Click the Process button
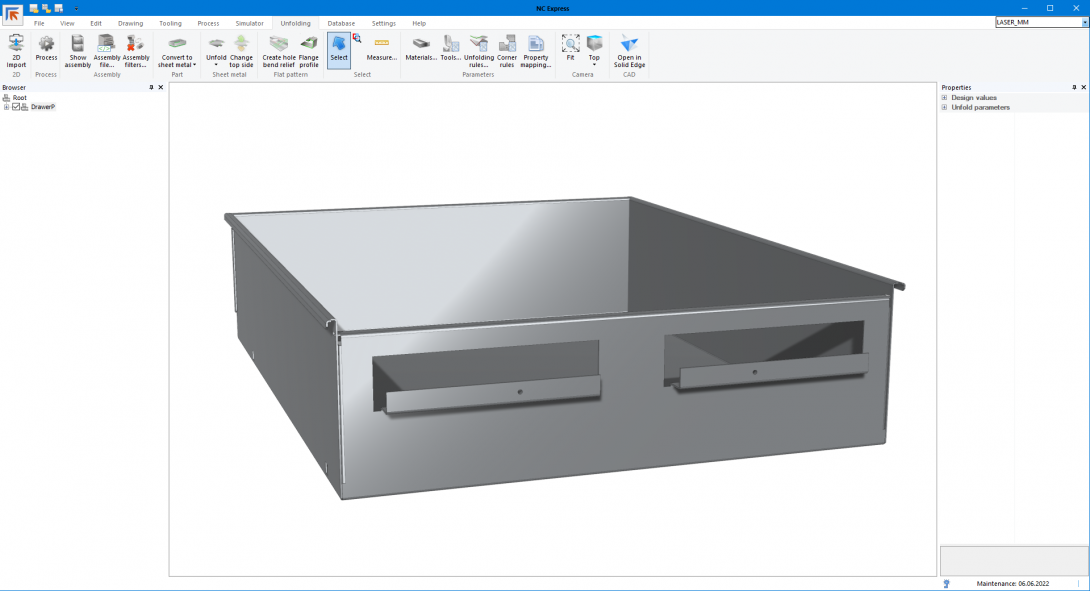Viewport: 1090px width, 591px height. click(46, 48)
